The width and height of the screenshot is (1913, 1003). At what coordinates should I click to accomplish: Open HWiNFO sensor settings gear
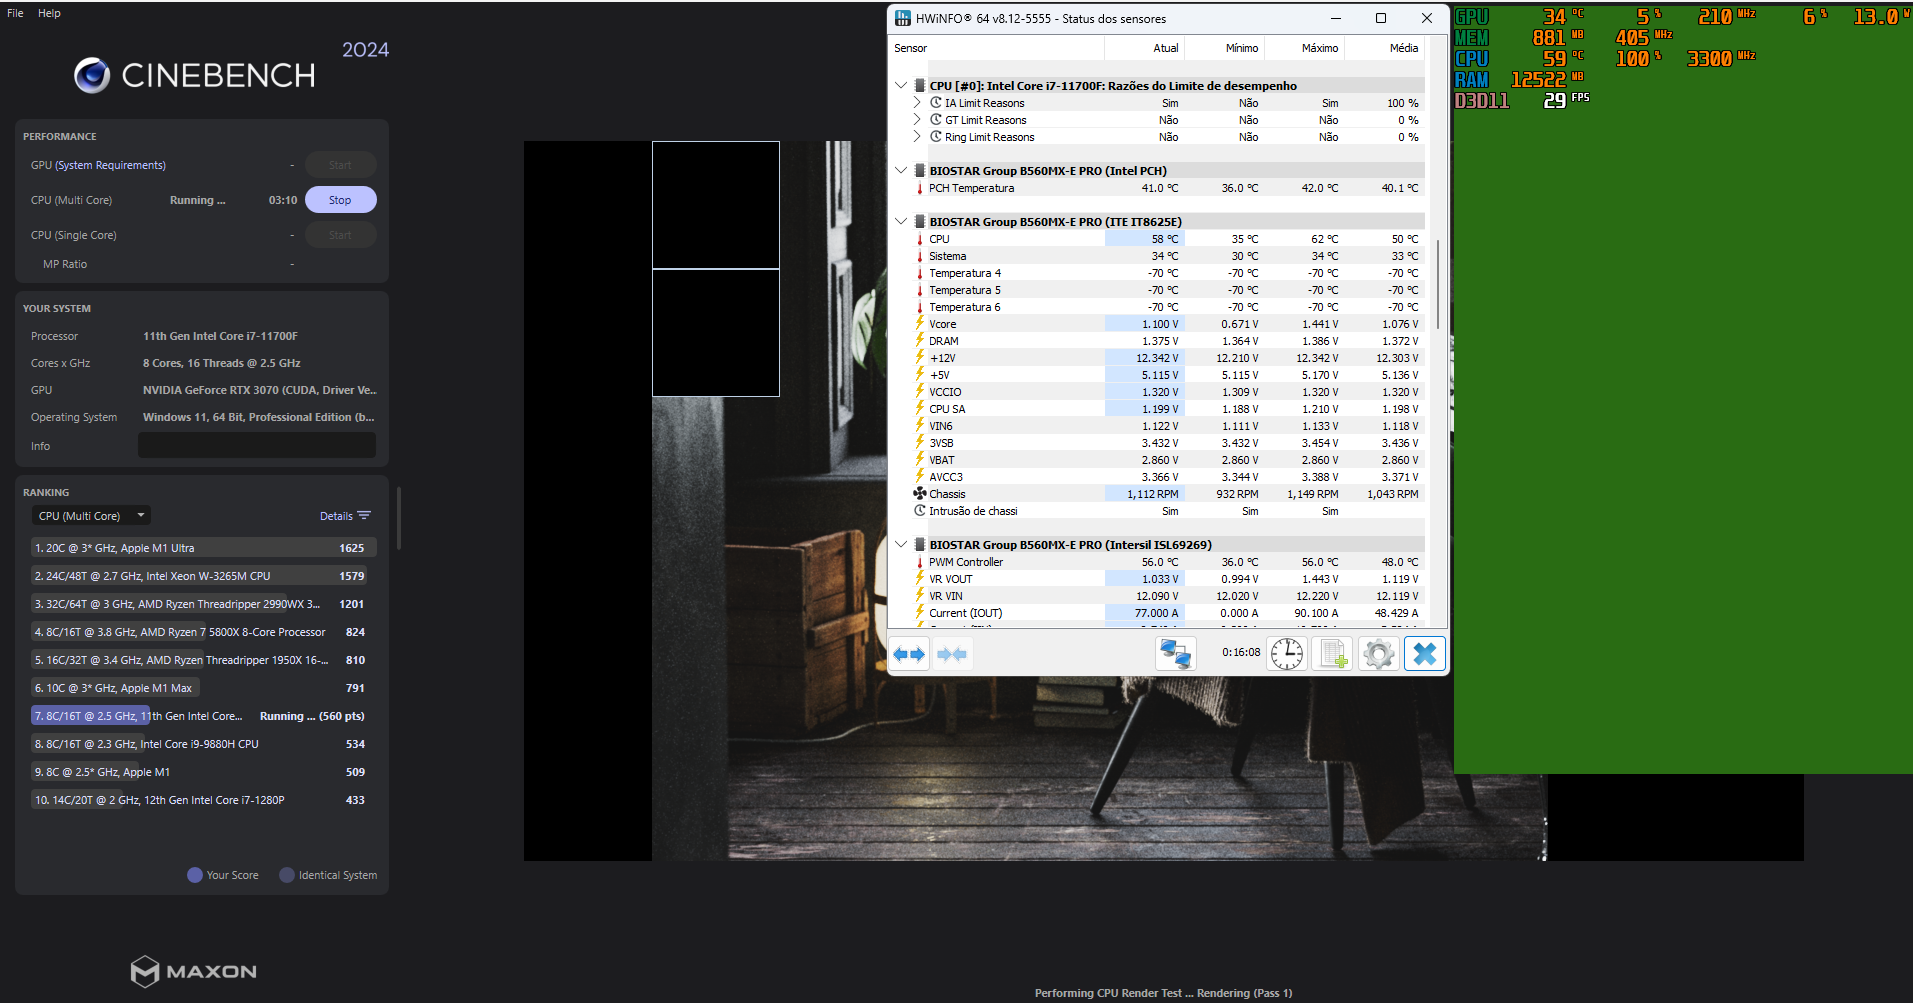point(1379,654)
